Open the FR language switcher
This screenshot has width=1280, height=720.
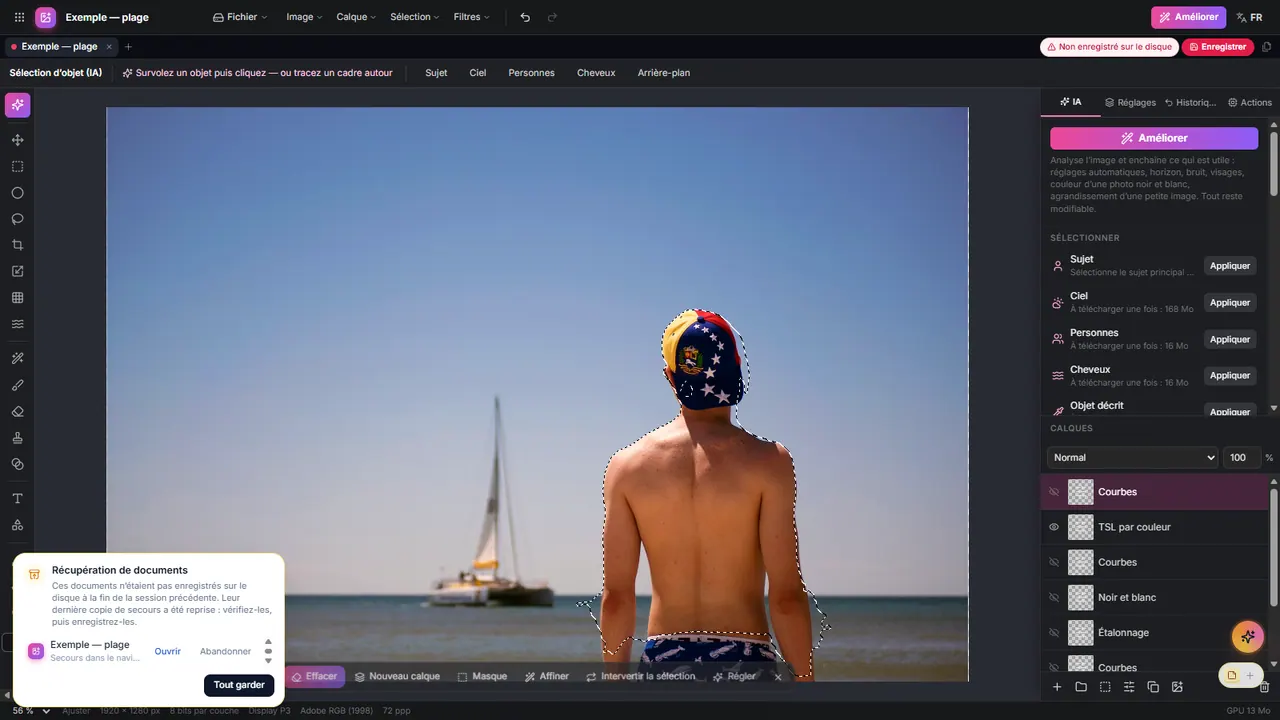point(1249,17)
